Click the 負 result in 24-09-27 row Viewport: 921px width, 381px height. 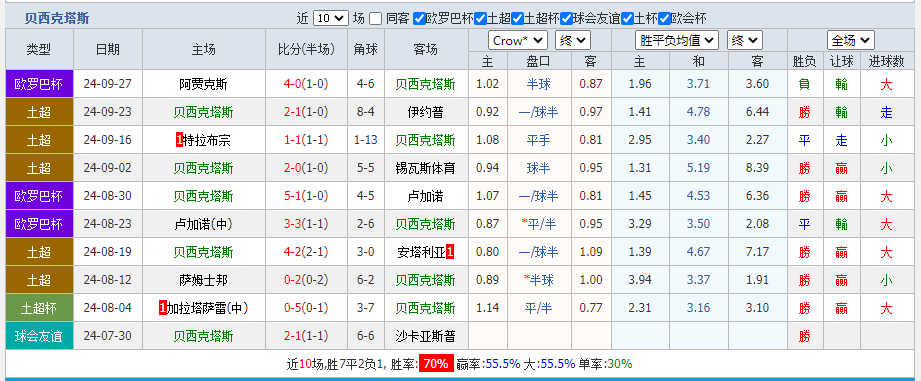[804, 84]
